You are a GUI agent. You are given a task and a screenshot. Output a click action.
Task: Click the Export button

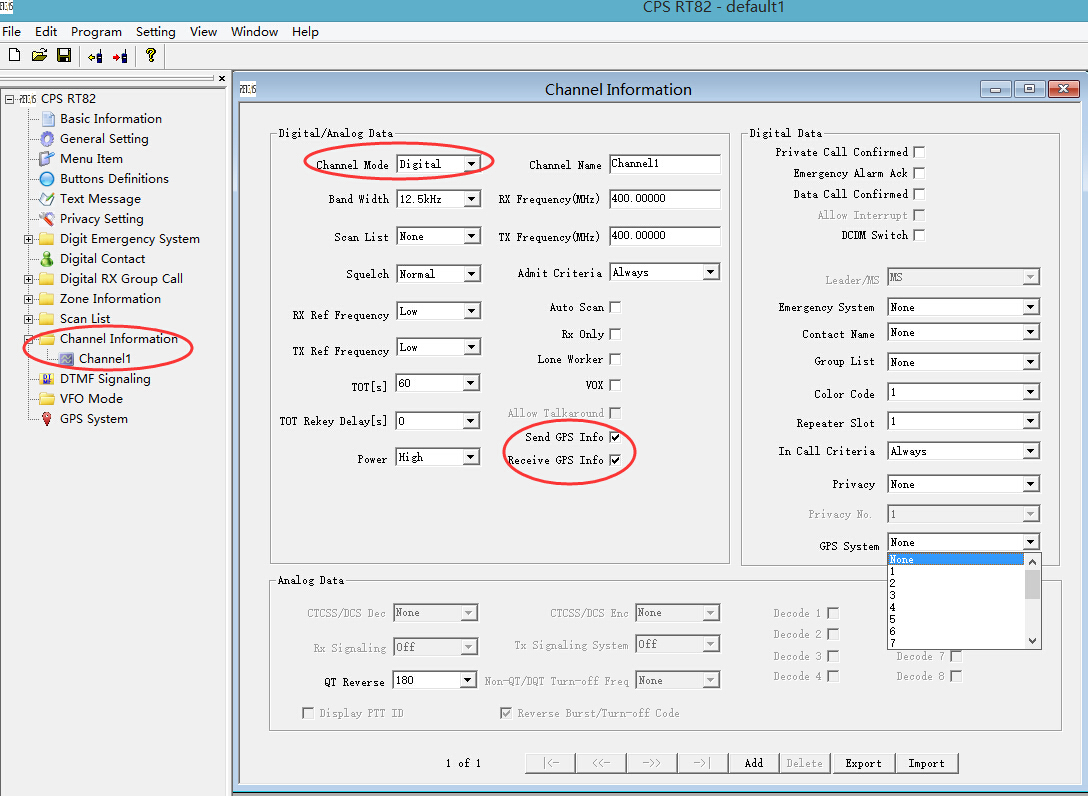(x=863, y=763)
